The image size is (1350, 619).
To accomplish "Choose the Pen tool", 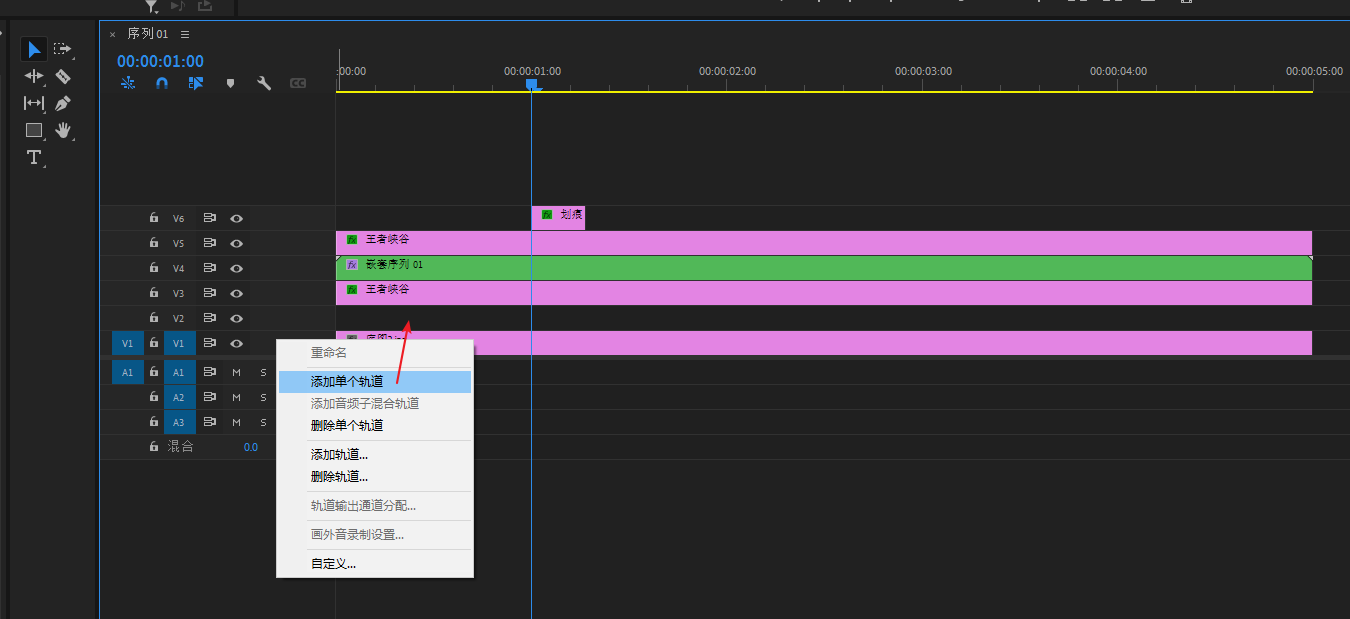I will (x=63, y=103).
